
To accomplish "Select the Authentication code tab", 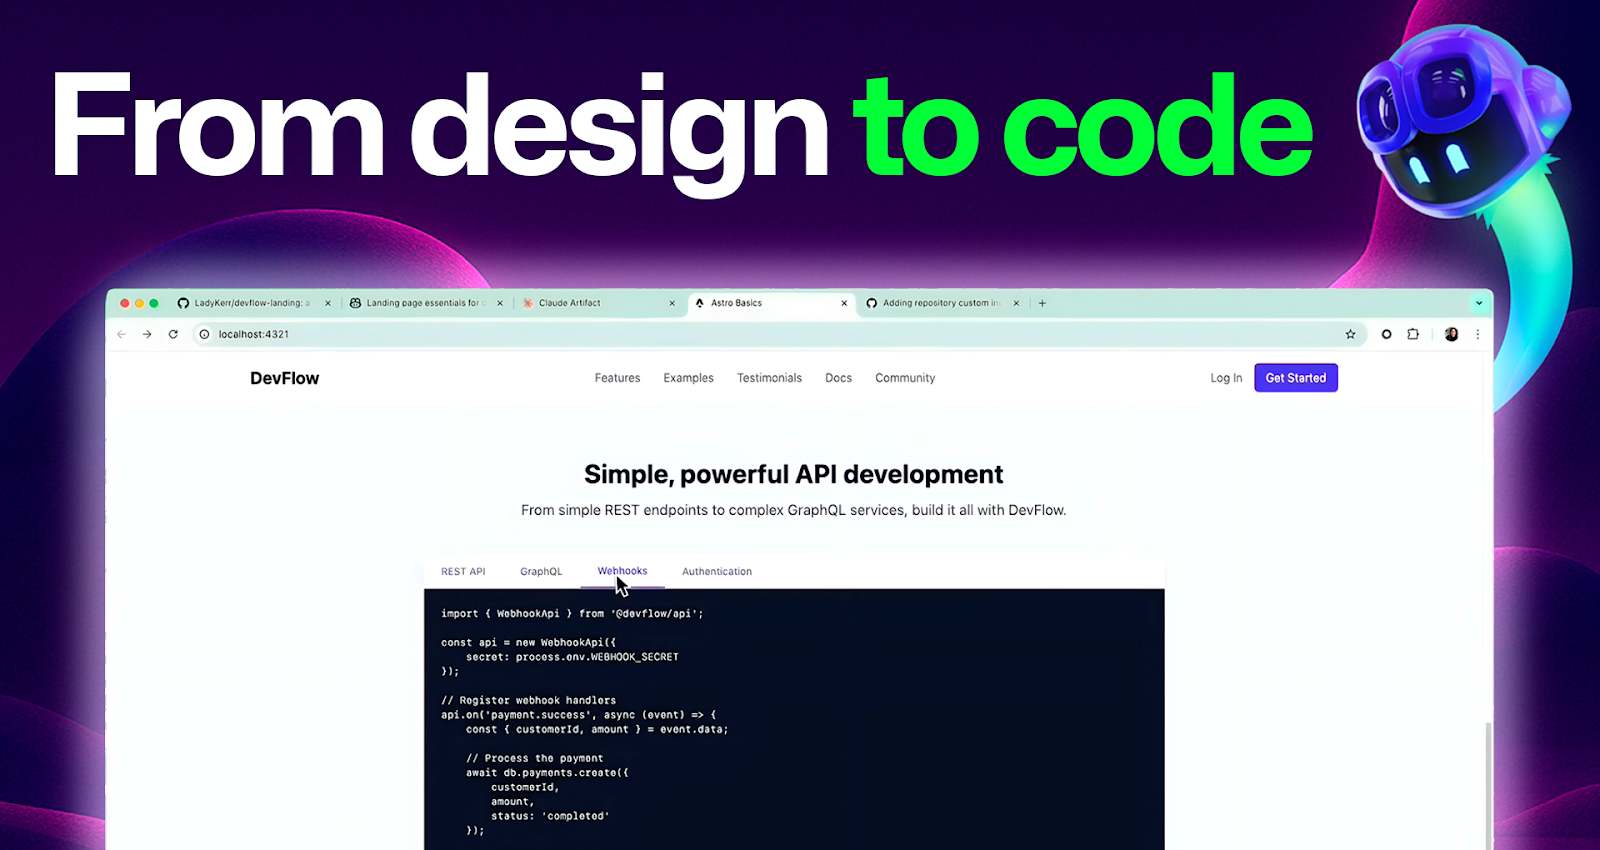I will [x=716, y=572].
